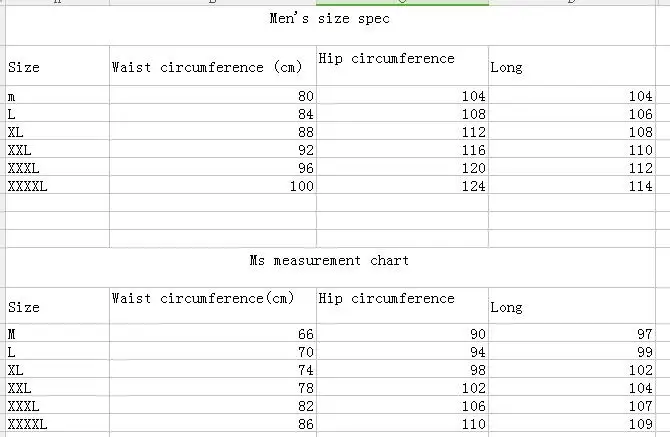
Task: Select waist value 78
Action: coord(213,387)
